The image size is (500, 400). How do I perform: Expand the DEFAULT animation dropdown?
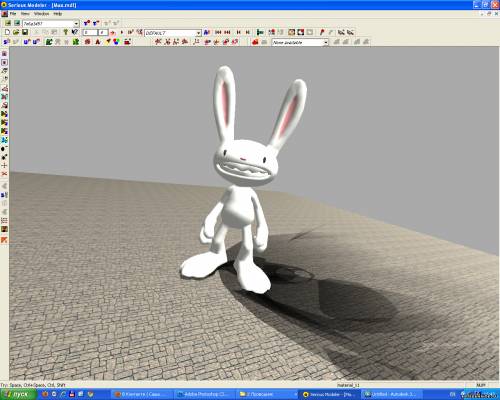tap(198, 33)
